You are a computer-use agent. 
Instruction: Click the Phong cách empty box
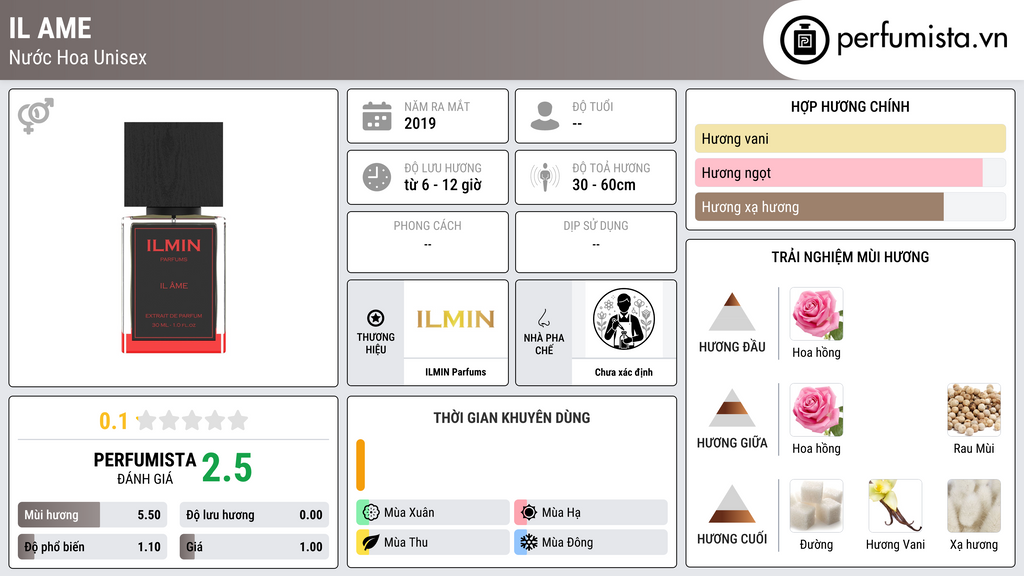(x=428, y=242)
